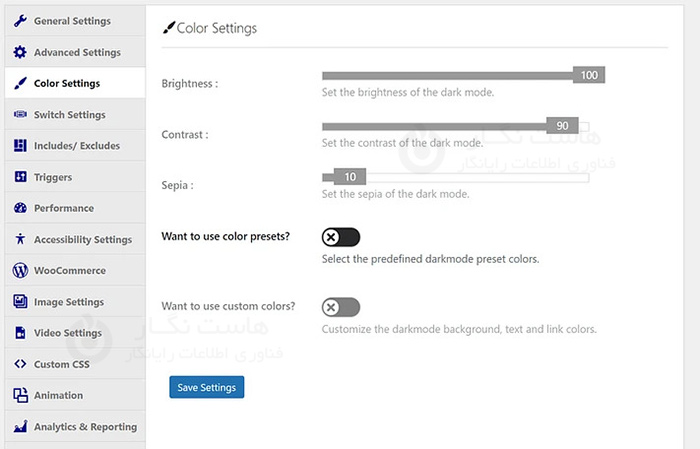This screenshot has width=700, height=449.
Task: Open the Custom CSS tab
Action: [61, 364]
